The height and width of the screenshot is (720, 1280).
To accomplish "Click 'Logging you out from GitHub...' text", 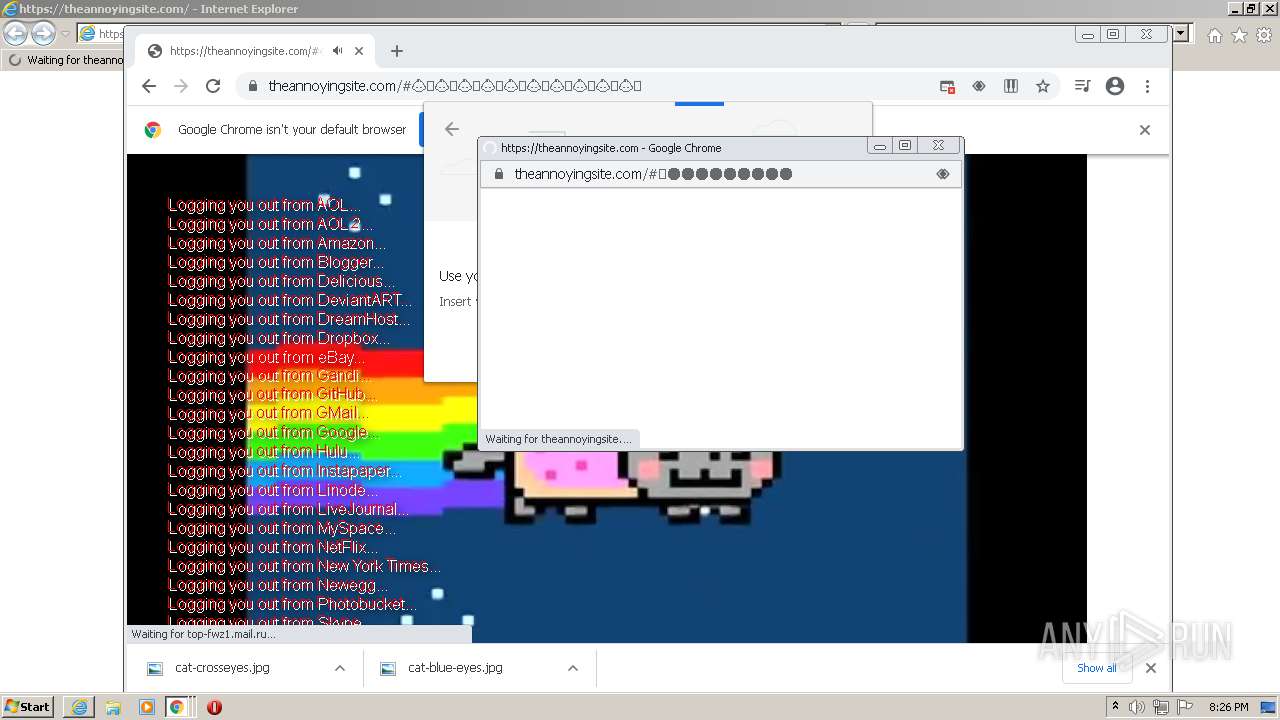I will pos(272,395).
